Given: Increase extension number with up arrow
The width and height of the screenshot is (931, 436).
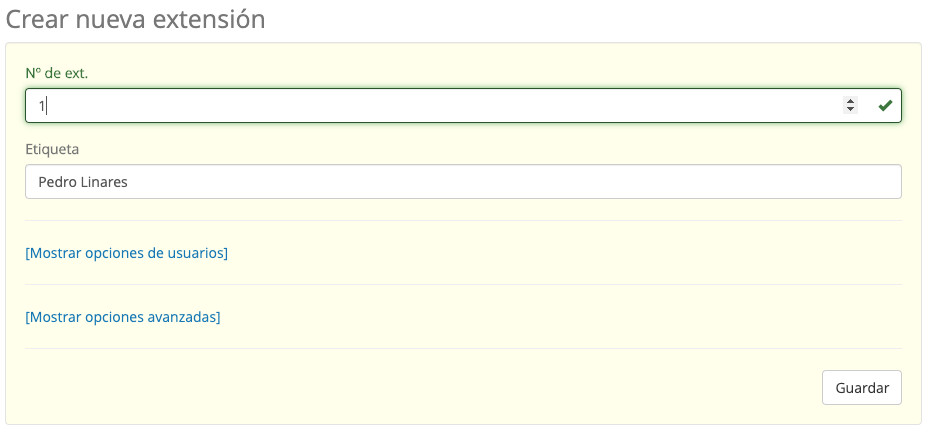Looking at the screenshot, I should [x=851, y=101].
